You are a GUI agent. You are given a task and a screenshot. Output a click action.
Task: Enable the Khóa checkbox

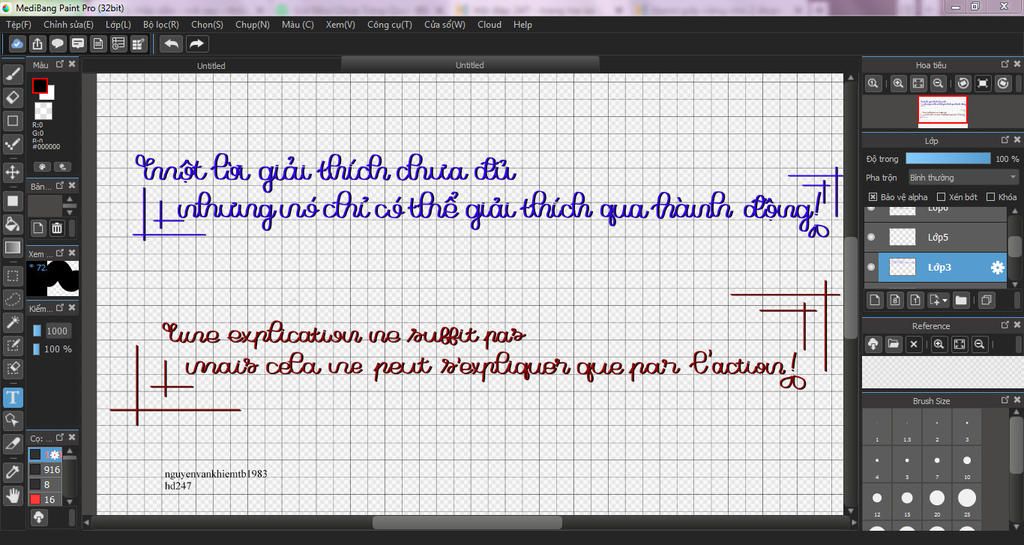click(x=991, y=196)
